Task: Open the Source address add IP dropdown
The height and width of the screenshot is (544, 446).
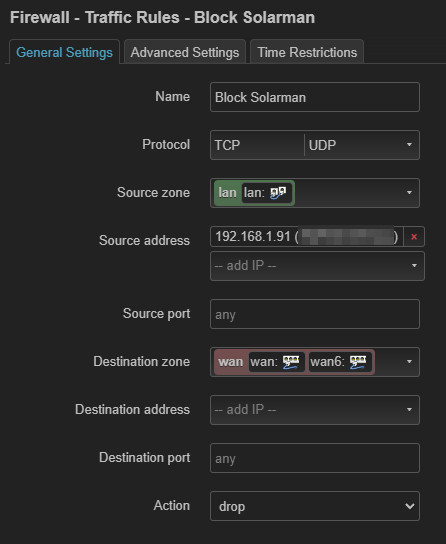Action: [317, 266]
